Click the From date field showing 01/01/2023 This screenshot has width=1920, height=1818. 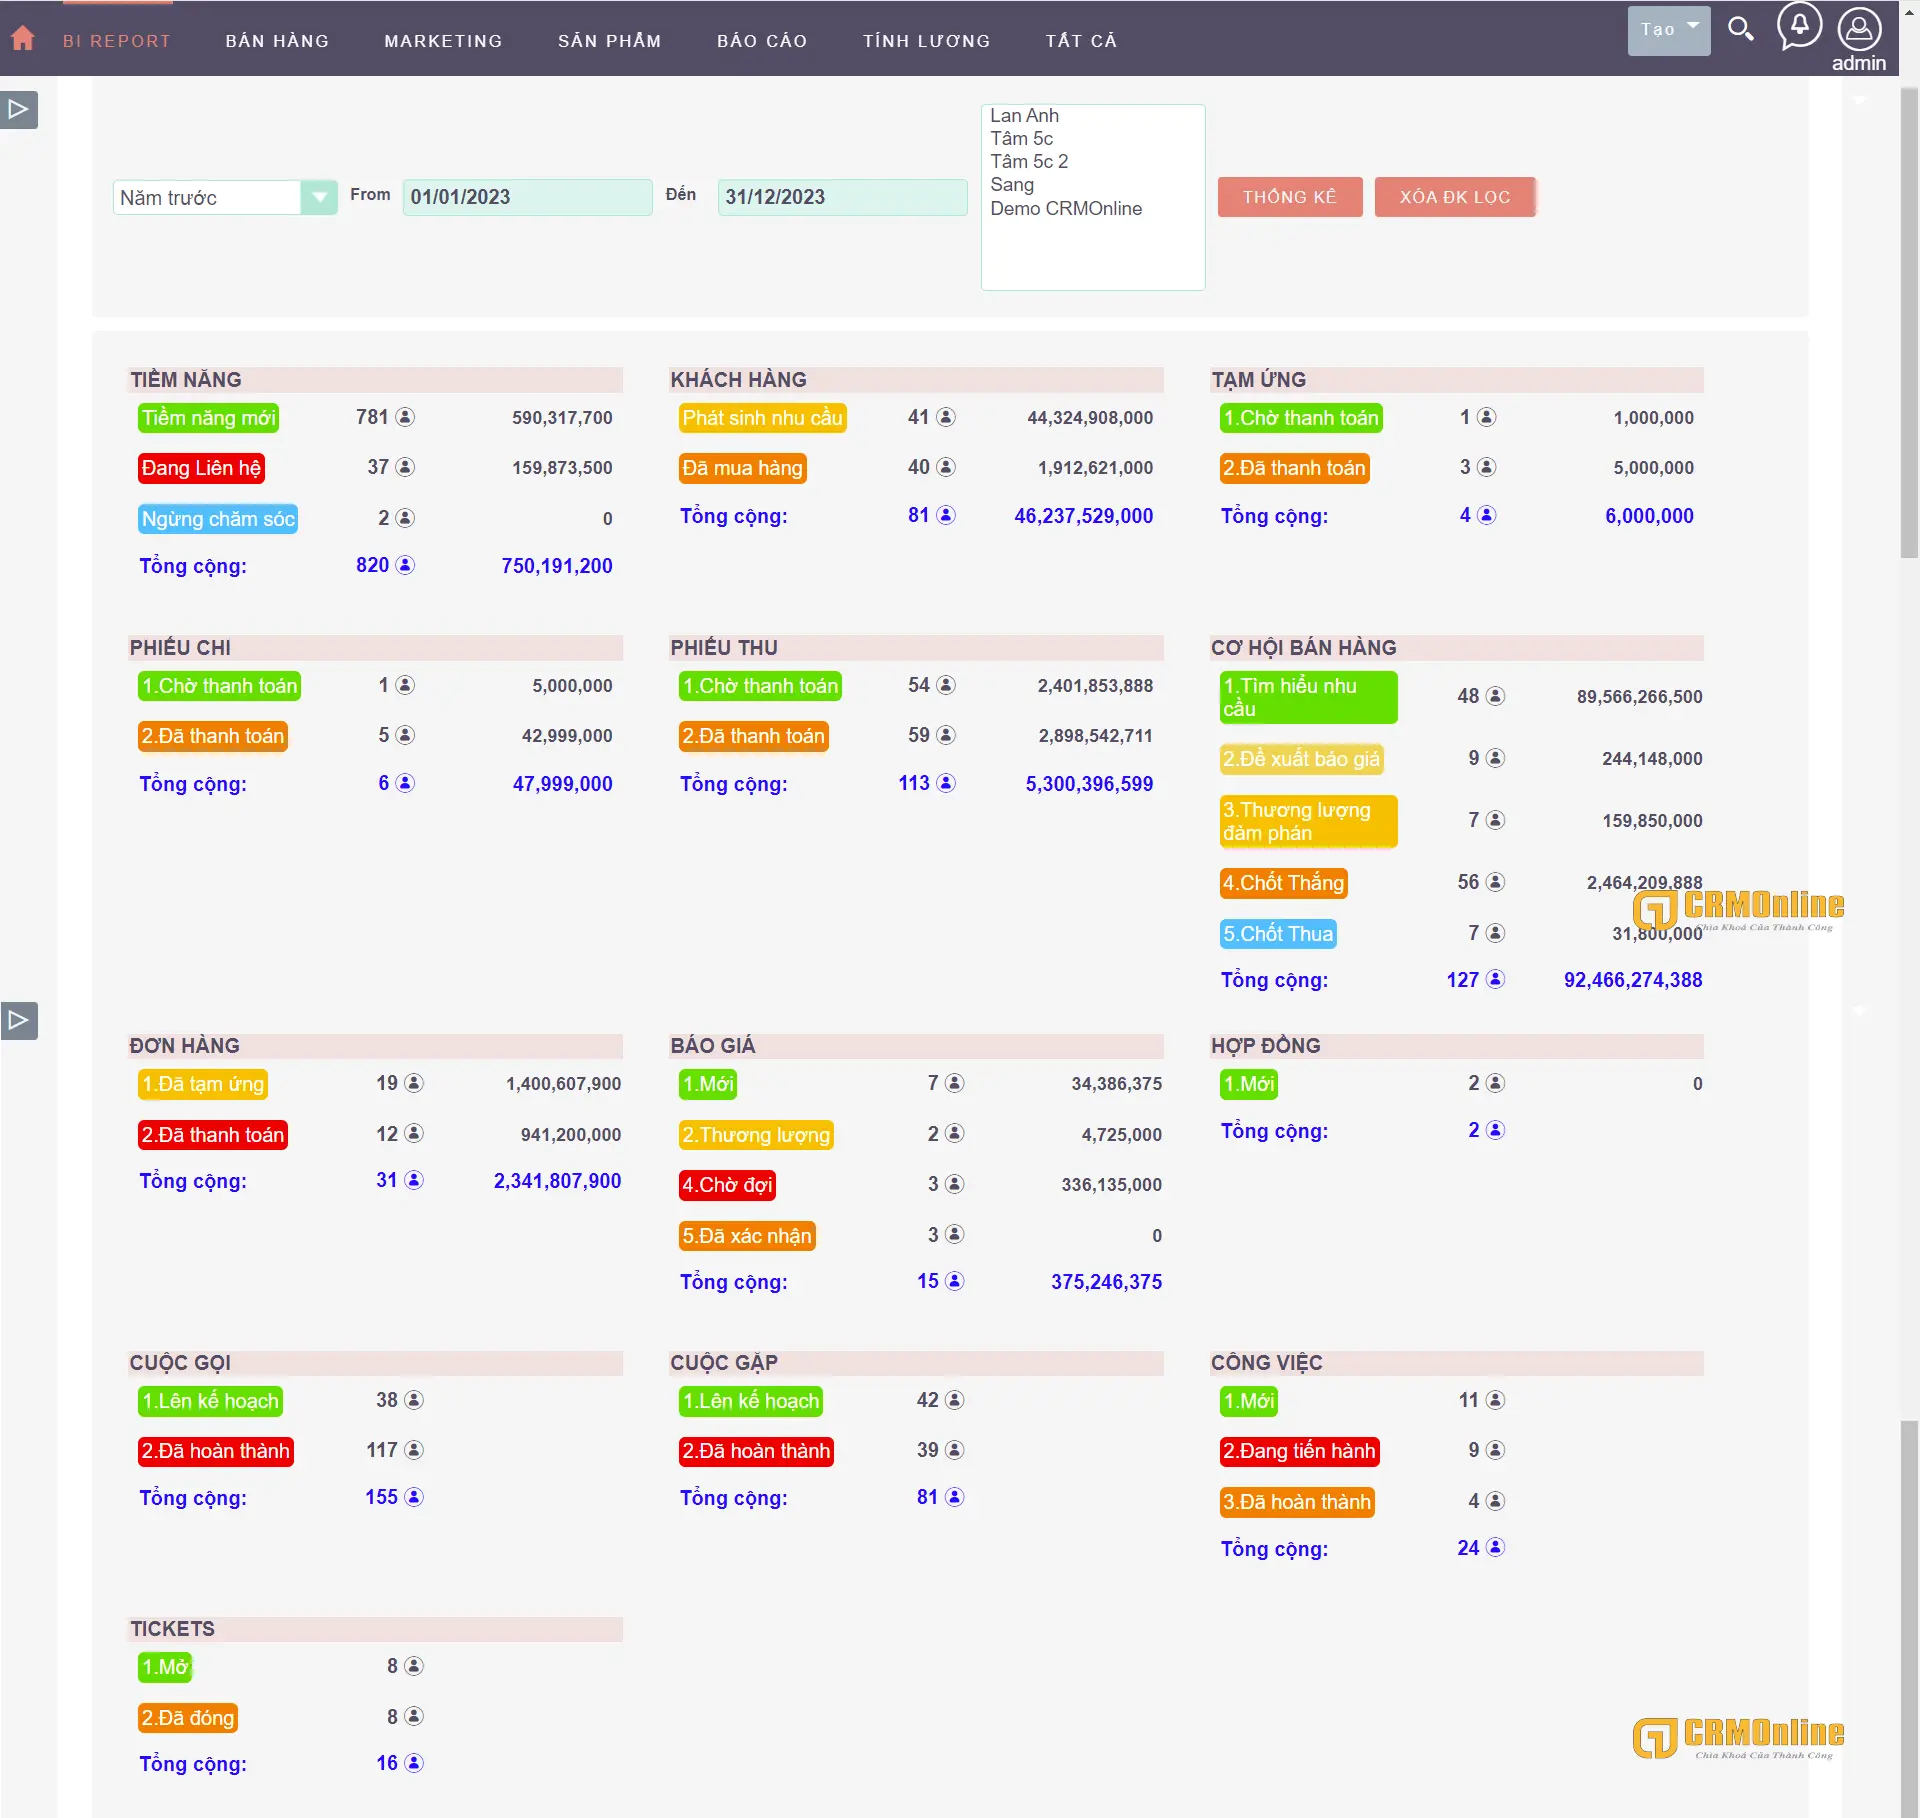click(527, 197)
